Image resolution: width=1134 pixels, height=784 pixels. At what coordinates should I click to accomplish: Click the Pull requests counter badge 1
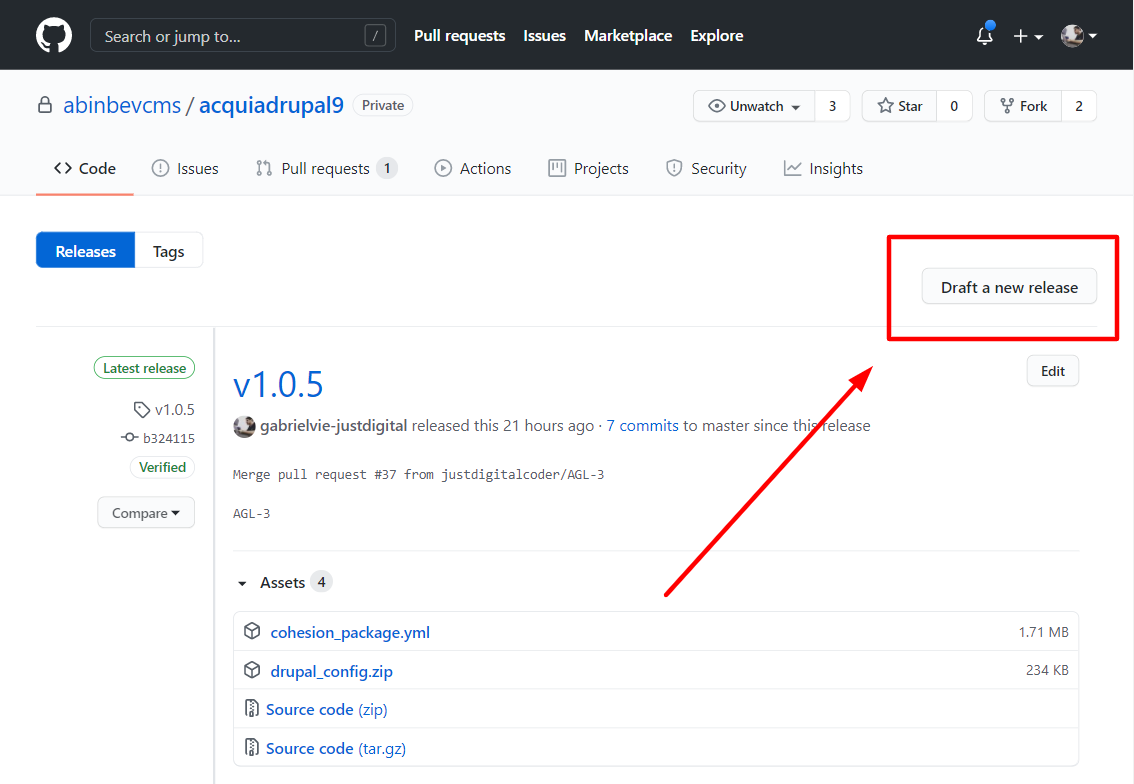[x=387, y=169]
